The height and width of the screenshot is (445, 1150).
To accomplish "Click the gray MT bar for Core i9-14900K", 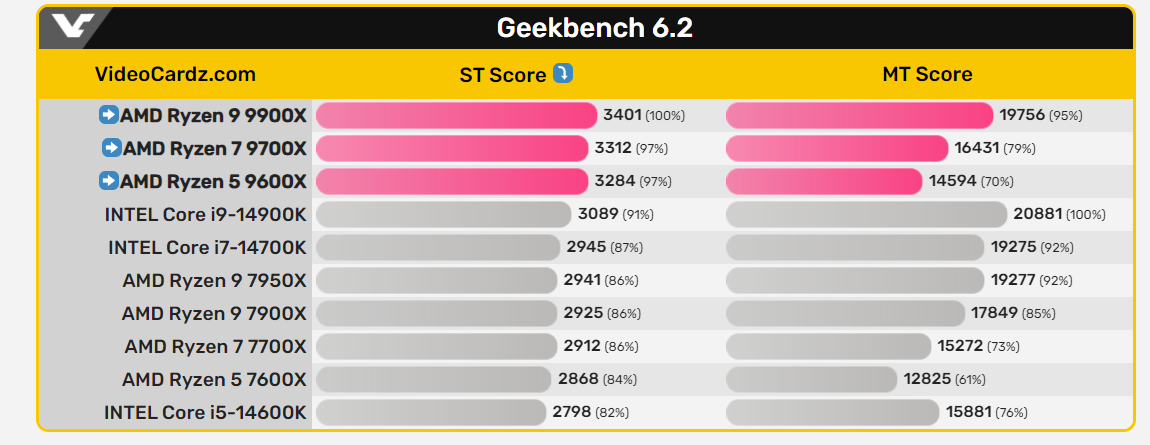I will 866,214.
